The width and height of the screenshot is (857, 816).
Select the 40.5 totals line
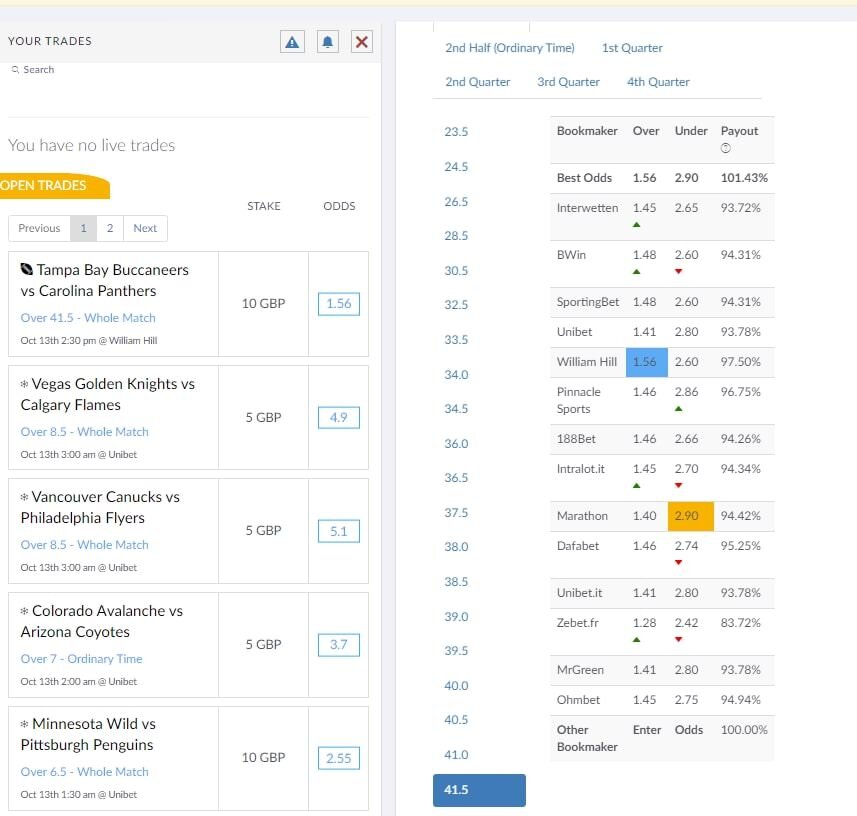click(x=456, y=719)
